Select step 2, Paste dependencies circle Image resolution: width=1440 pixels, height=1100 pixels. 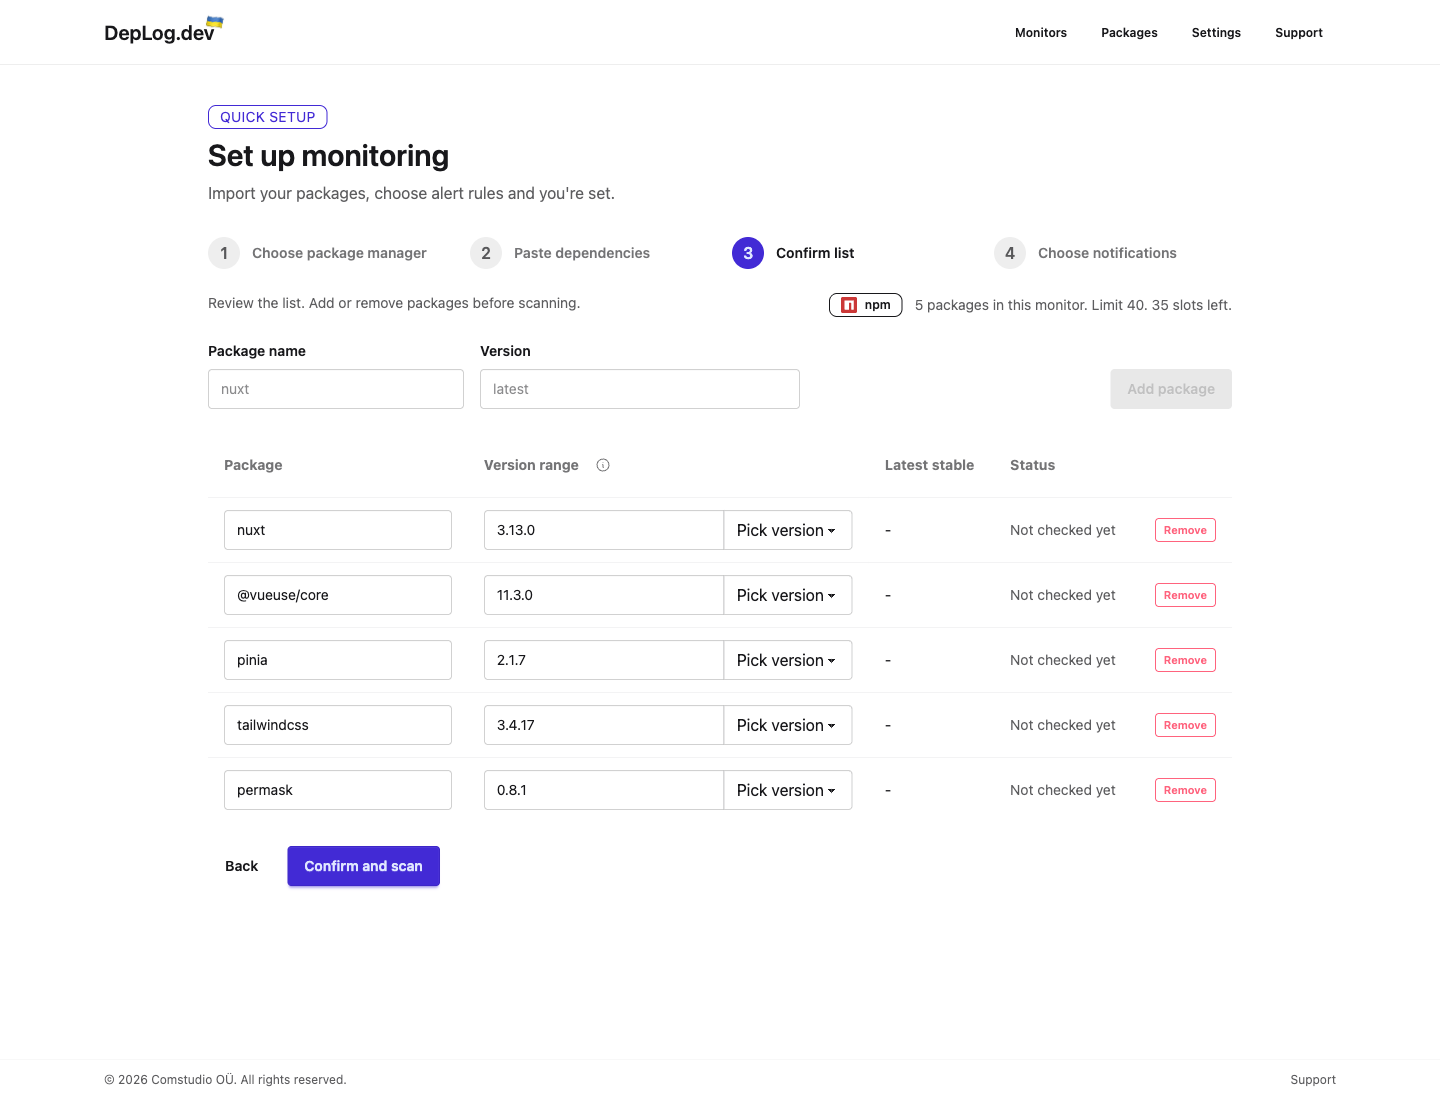pyautogui.click(x=485, y=253)
